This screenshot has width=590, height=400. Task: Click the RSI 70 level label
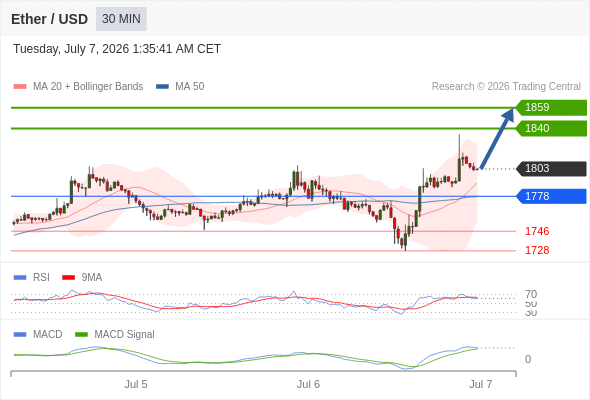coord(531,294)
